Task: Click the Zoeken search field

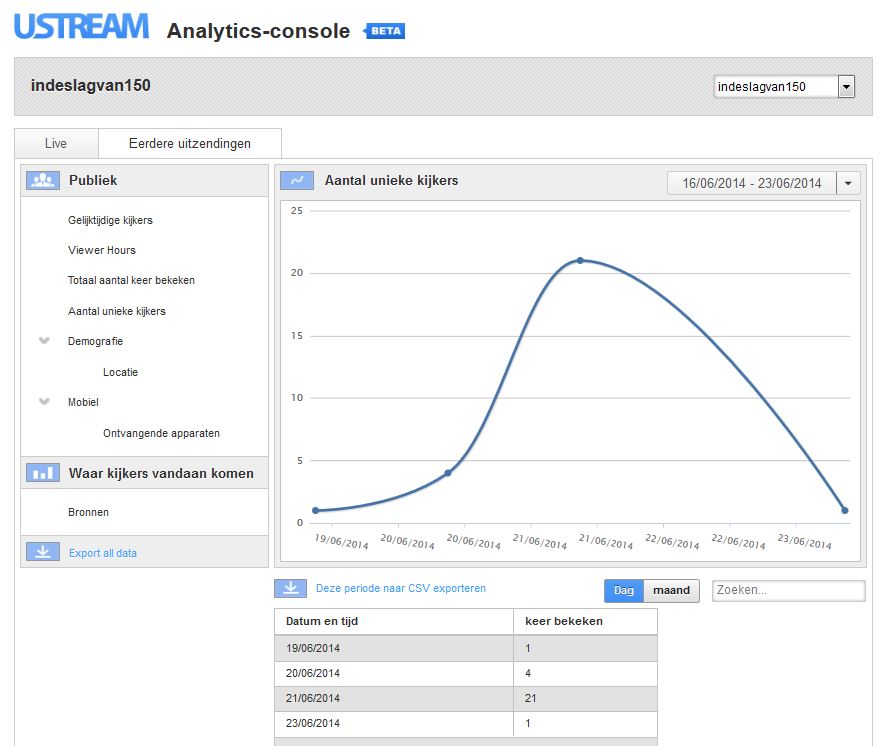Action: 788,590
